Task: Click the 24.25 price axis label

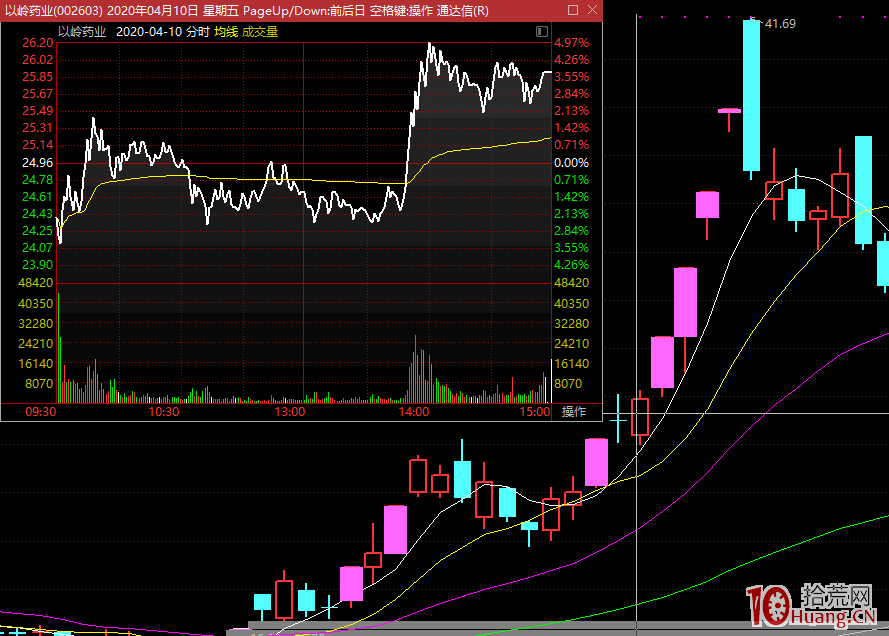Action: pos(38,231)
